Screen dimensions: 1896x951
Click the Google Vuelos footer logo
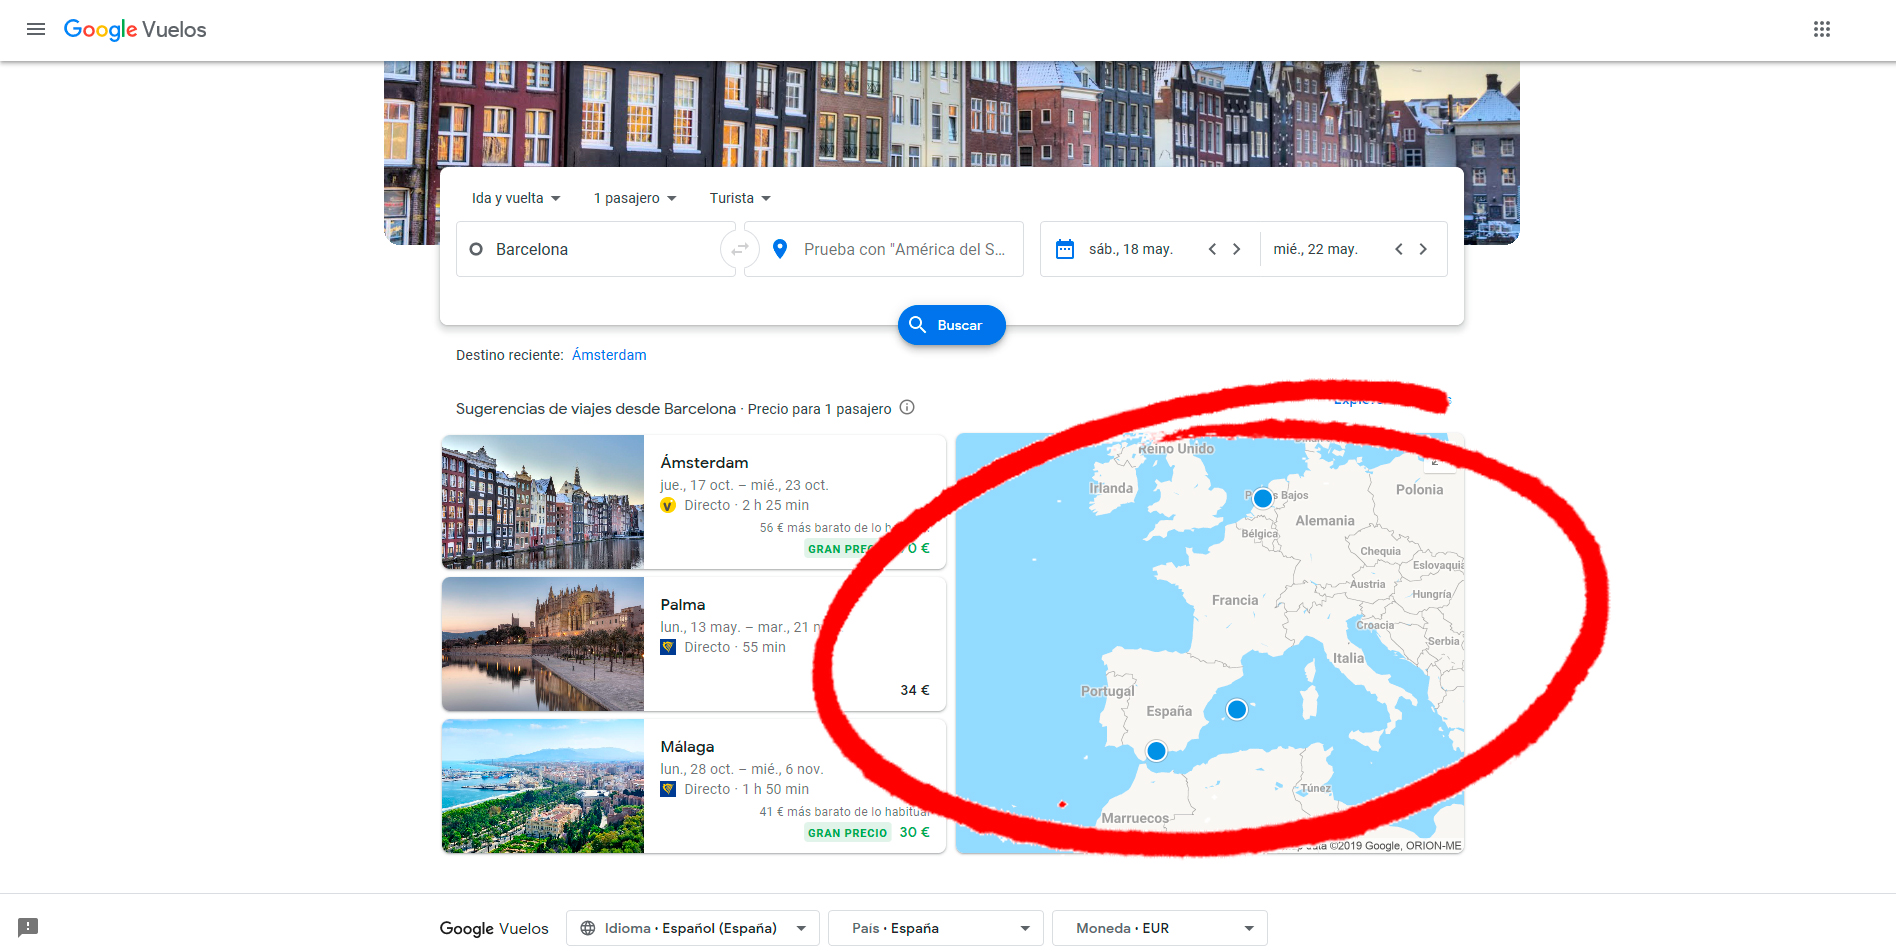point(494,928)
